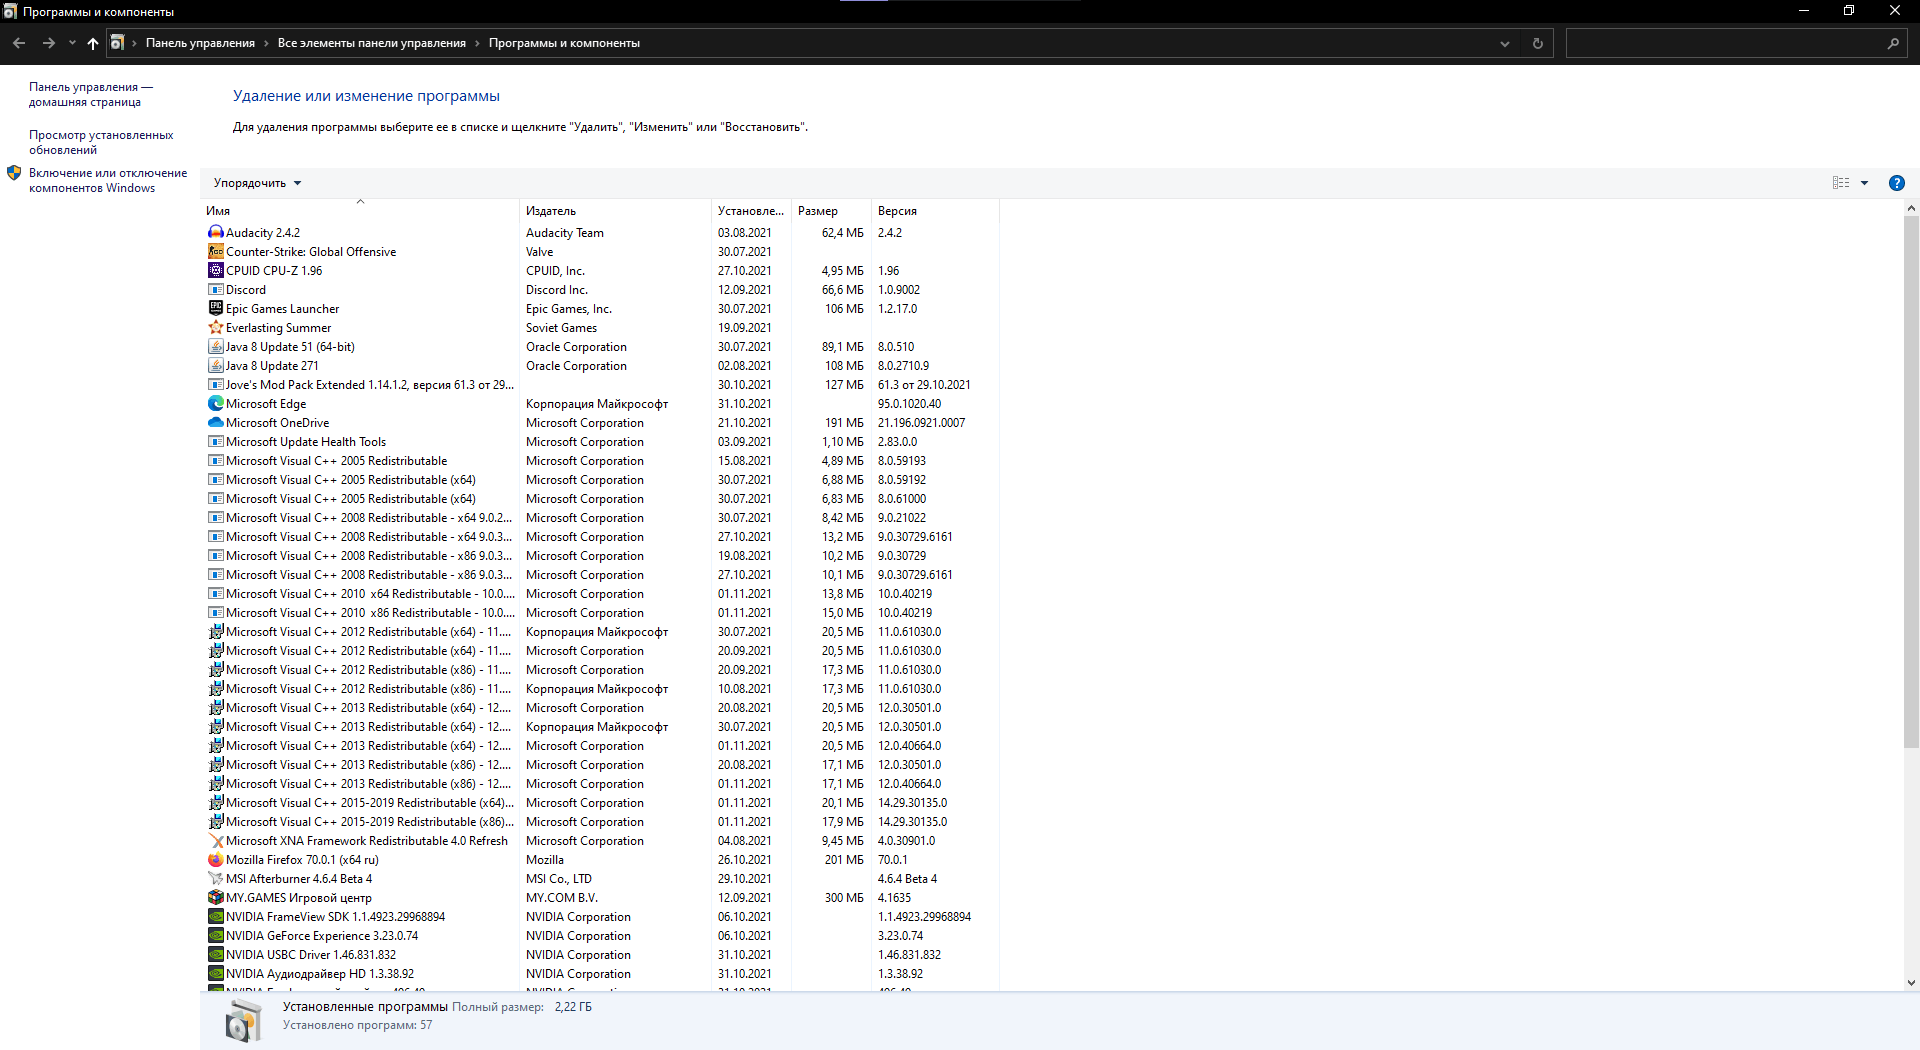Expand the address bar history dropdown
Viewport: 1920px width, 1050px height.
click(x=1504, y=43)
